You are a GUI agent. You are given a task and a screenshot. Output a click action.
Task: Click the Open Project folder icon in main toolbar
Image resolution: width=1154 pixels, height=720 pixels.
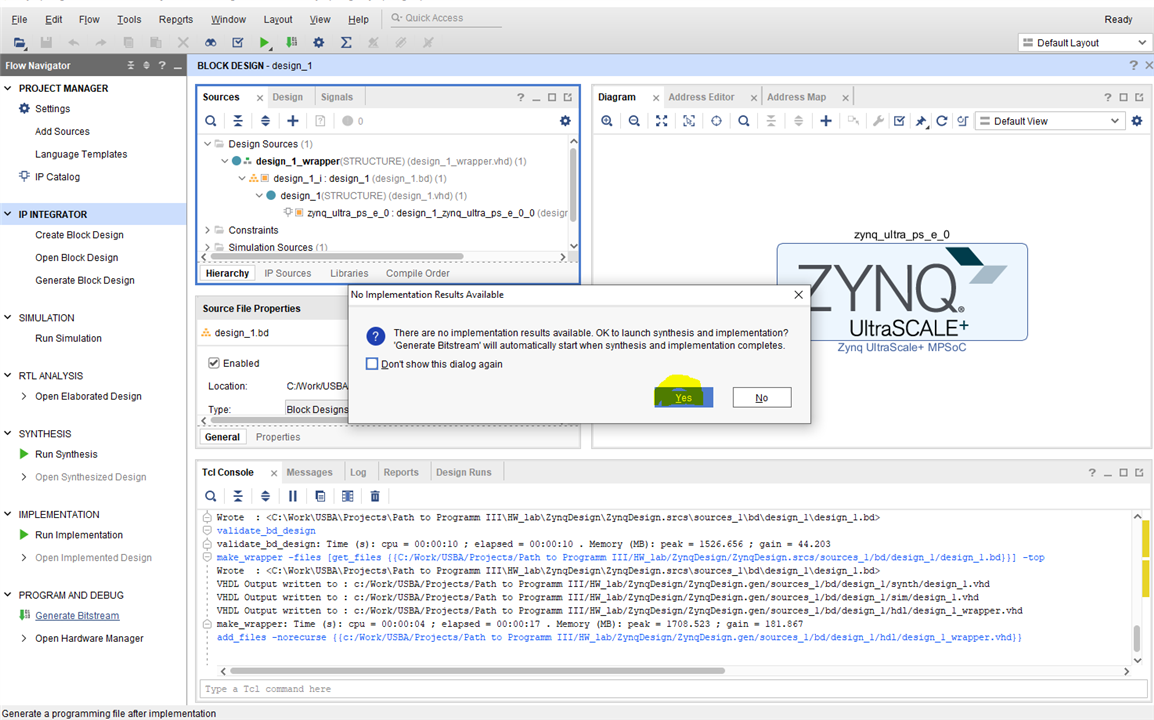pyautogui.click(x=20, y=43)
